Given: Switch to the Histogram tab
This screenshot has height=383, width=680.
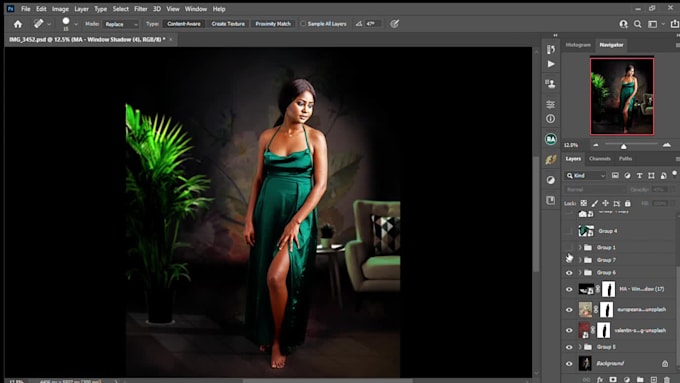Looking at the screenshot, I should coord(578,45).
